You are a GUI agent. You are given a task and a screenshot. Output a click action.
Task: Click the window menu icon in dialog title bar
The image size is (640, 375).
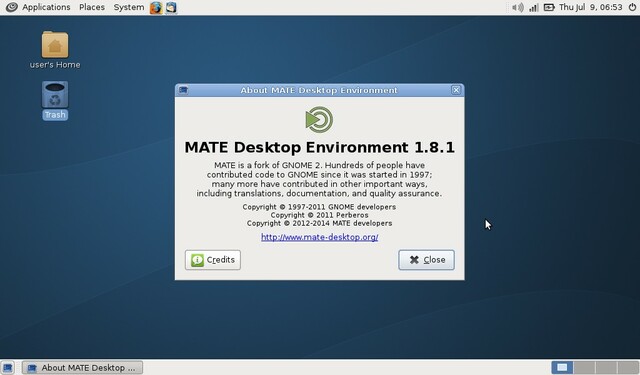tap(183, 90)
